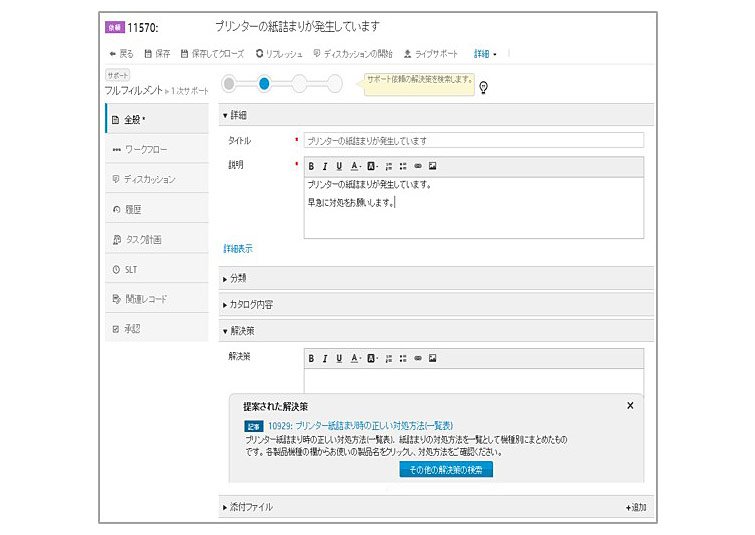The image size is (755, 535).
Task: Insert bulleted list in solution editor
Action: (403, 358)
